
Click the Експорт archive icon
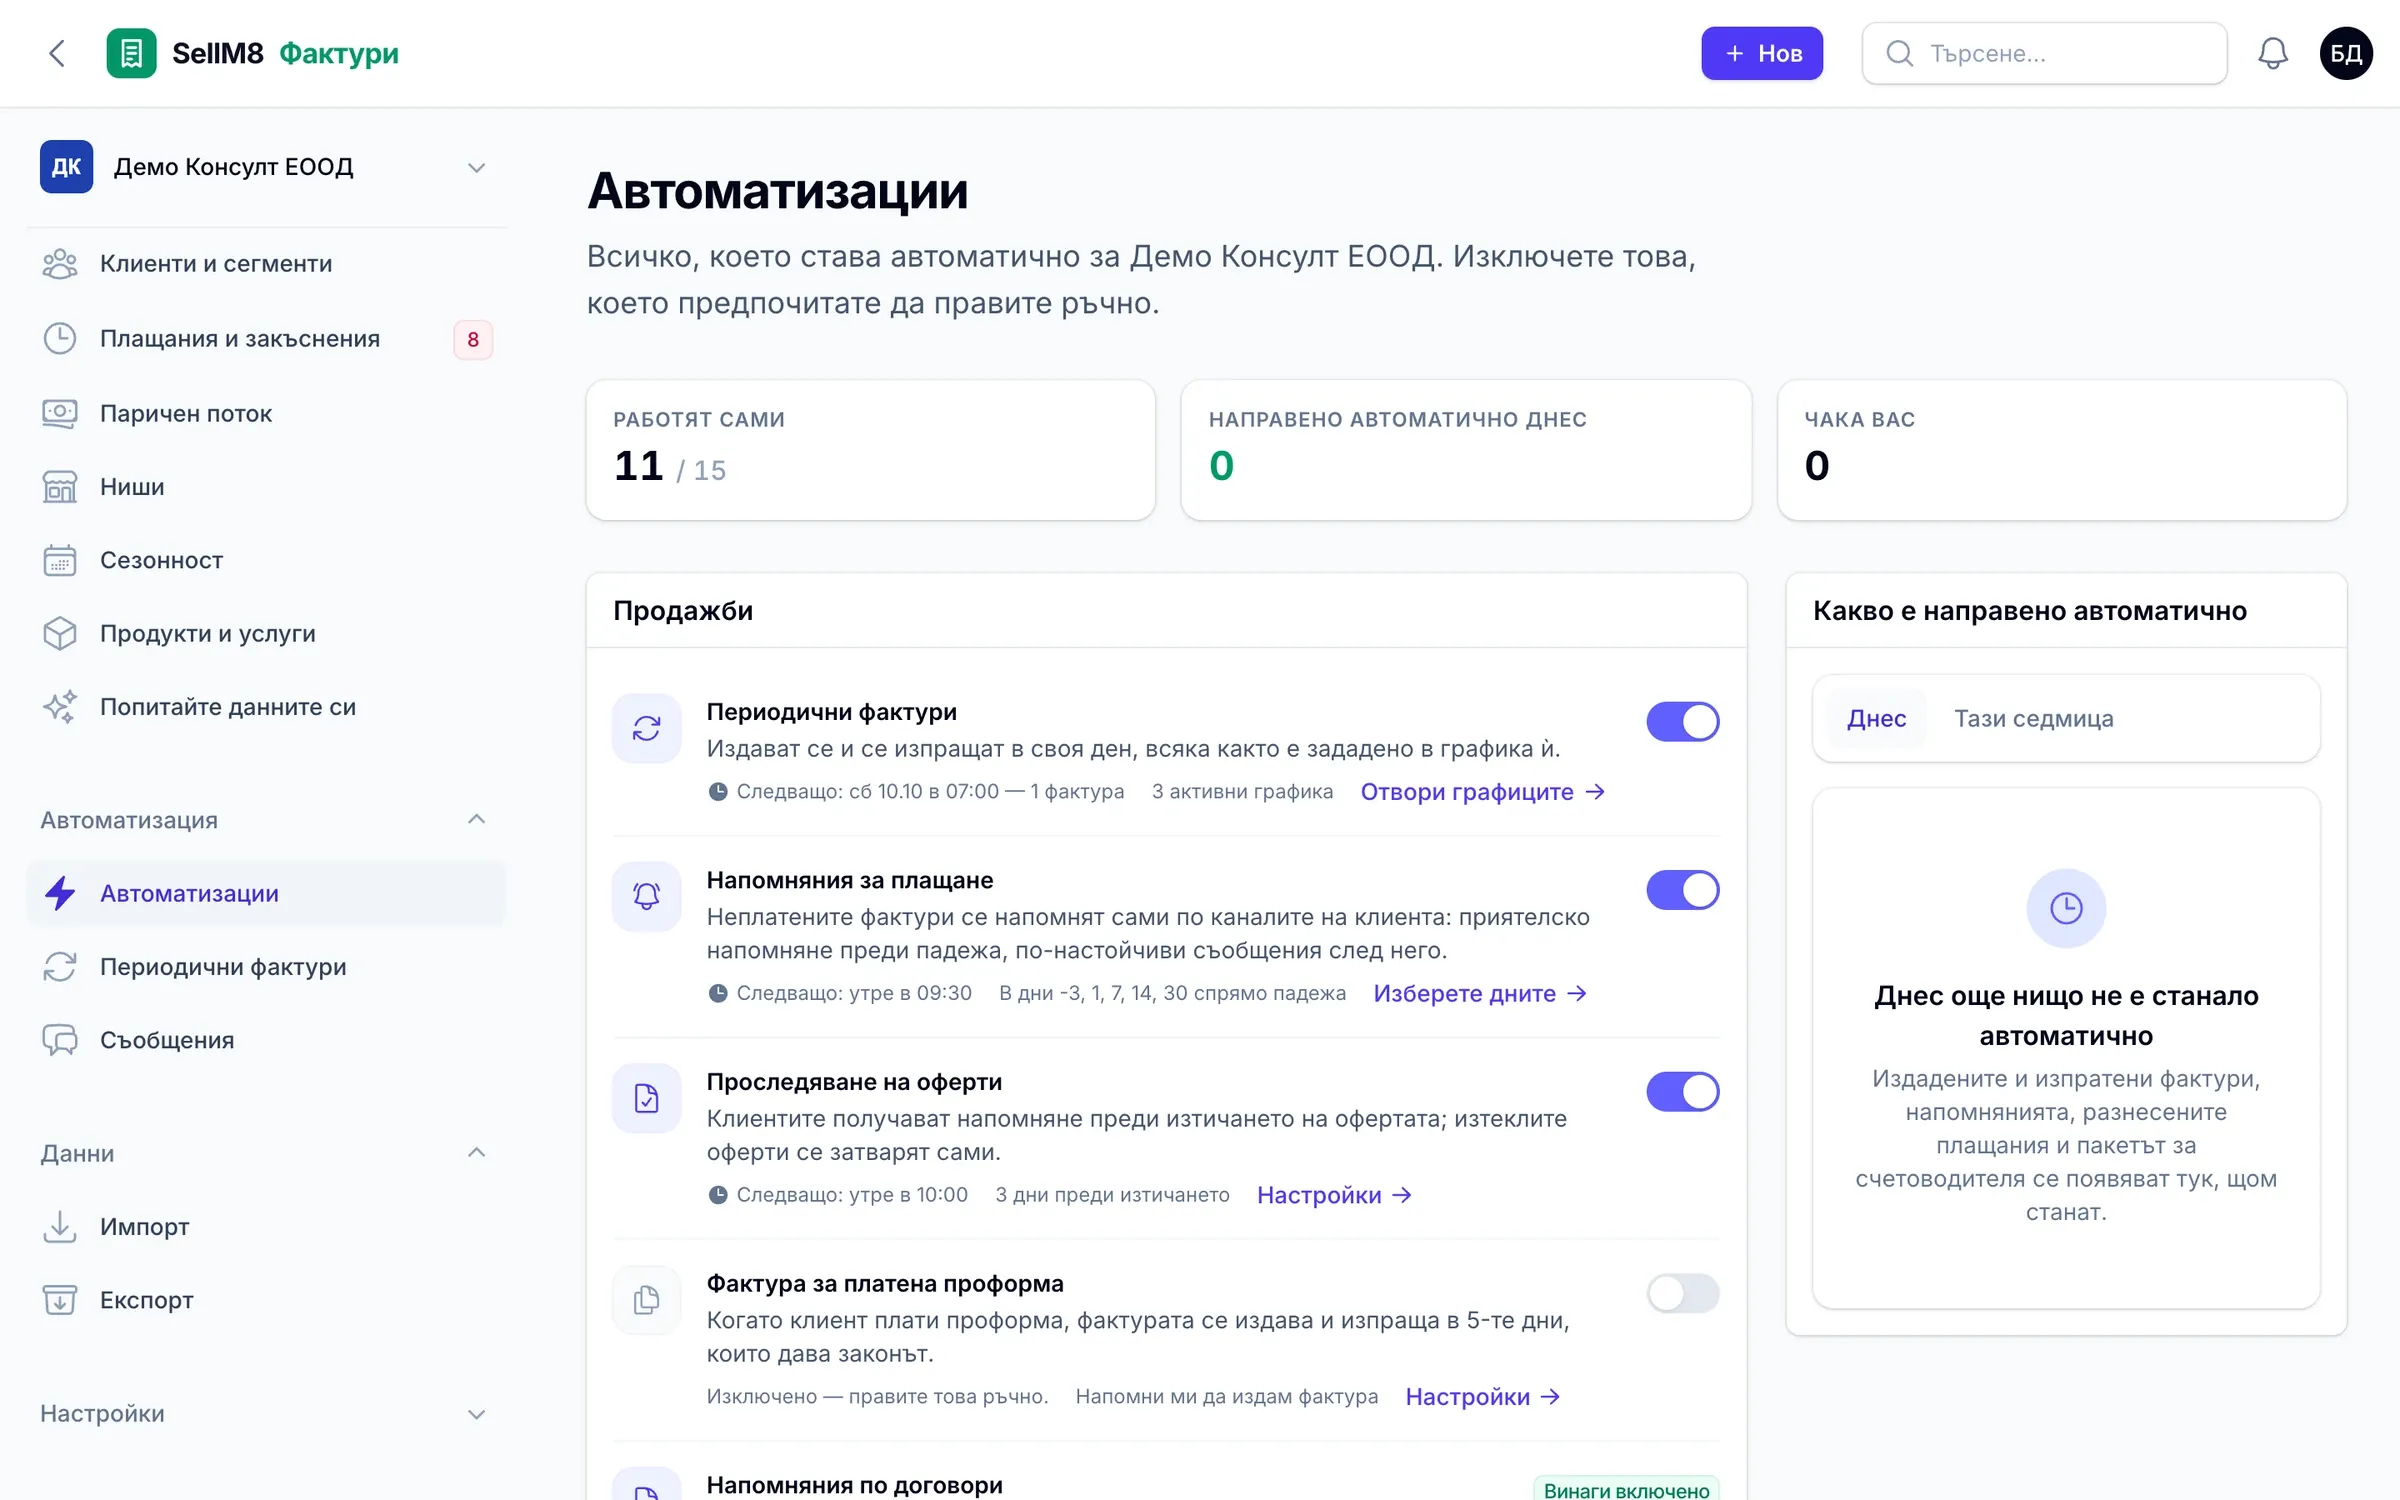click(x=60, y=1300)
